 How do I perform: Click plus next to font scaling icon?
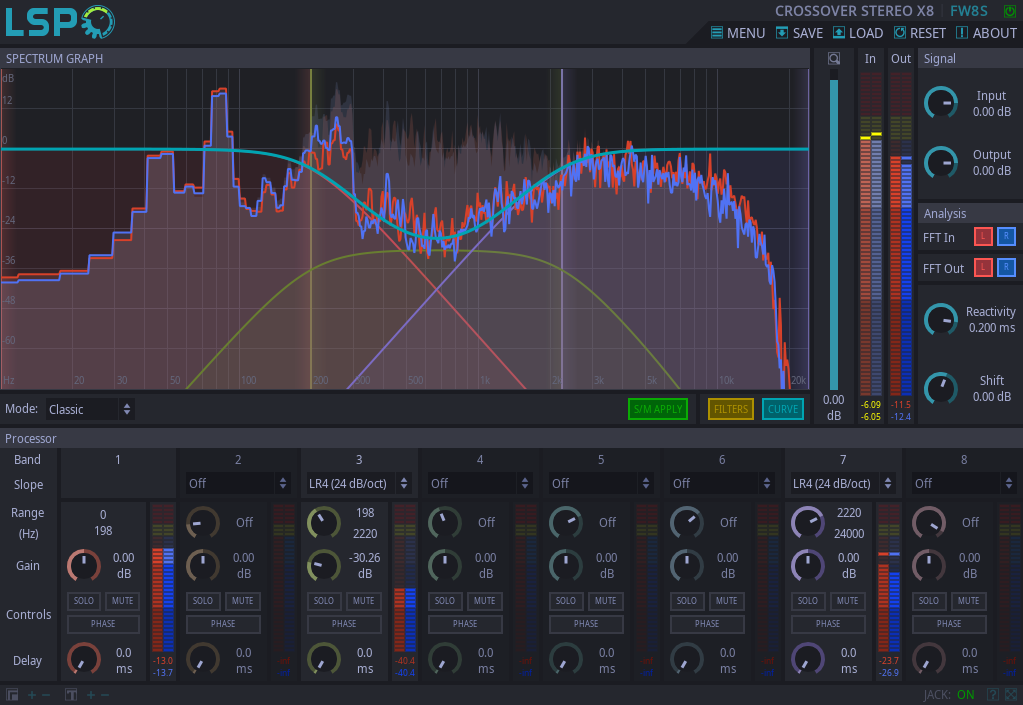[91, 695]
